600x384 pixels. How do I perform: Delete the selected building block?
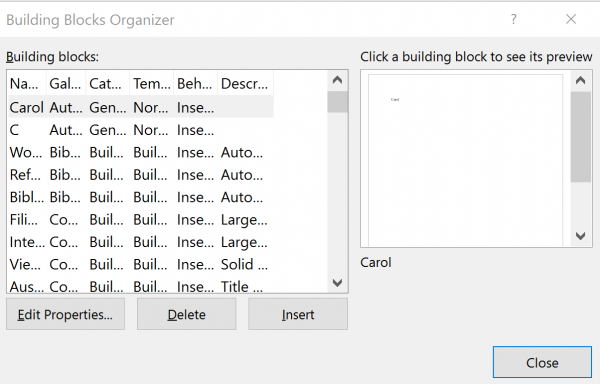[187, 314]
